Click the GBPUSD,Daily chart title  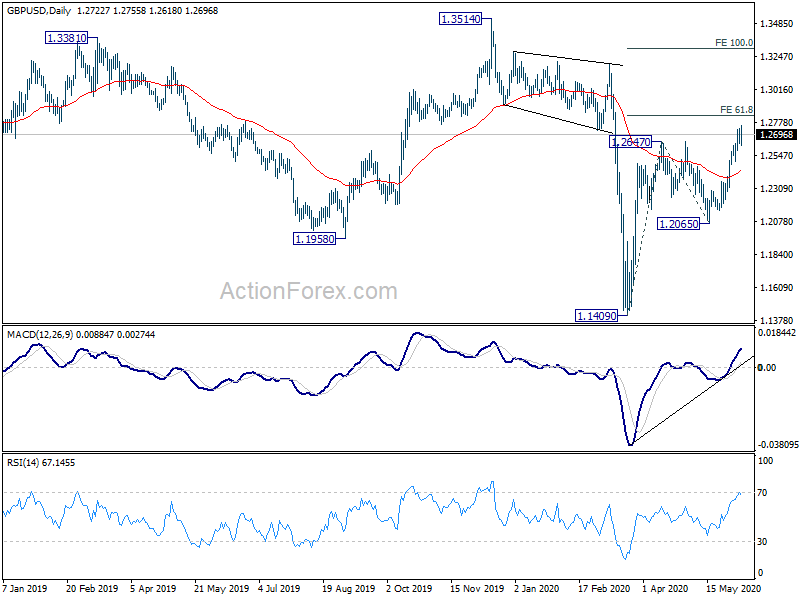(39, 11)
